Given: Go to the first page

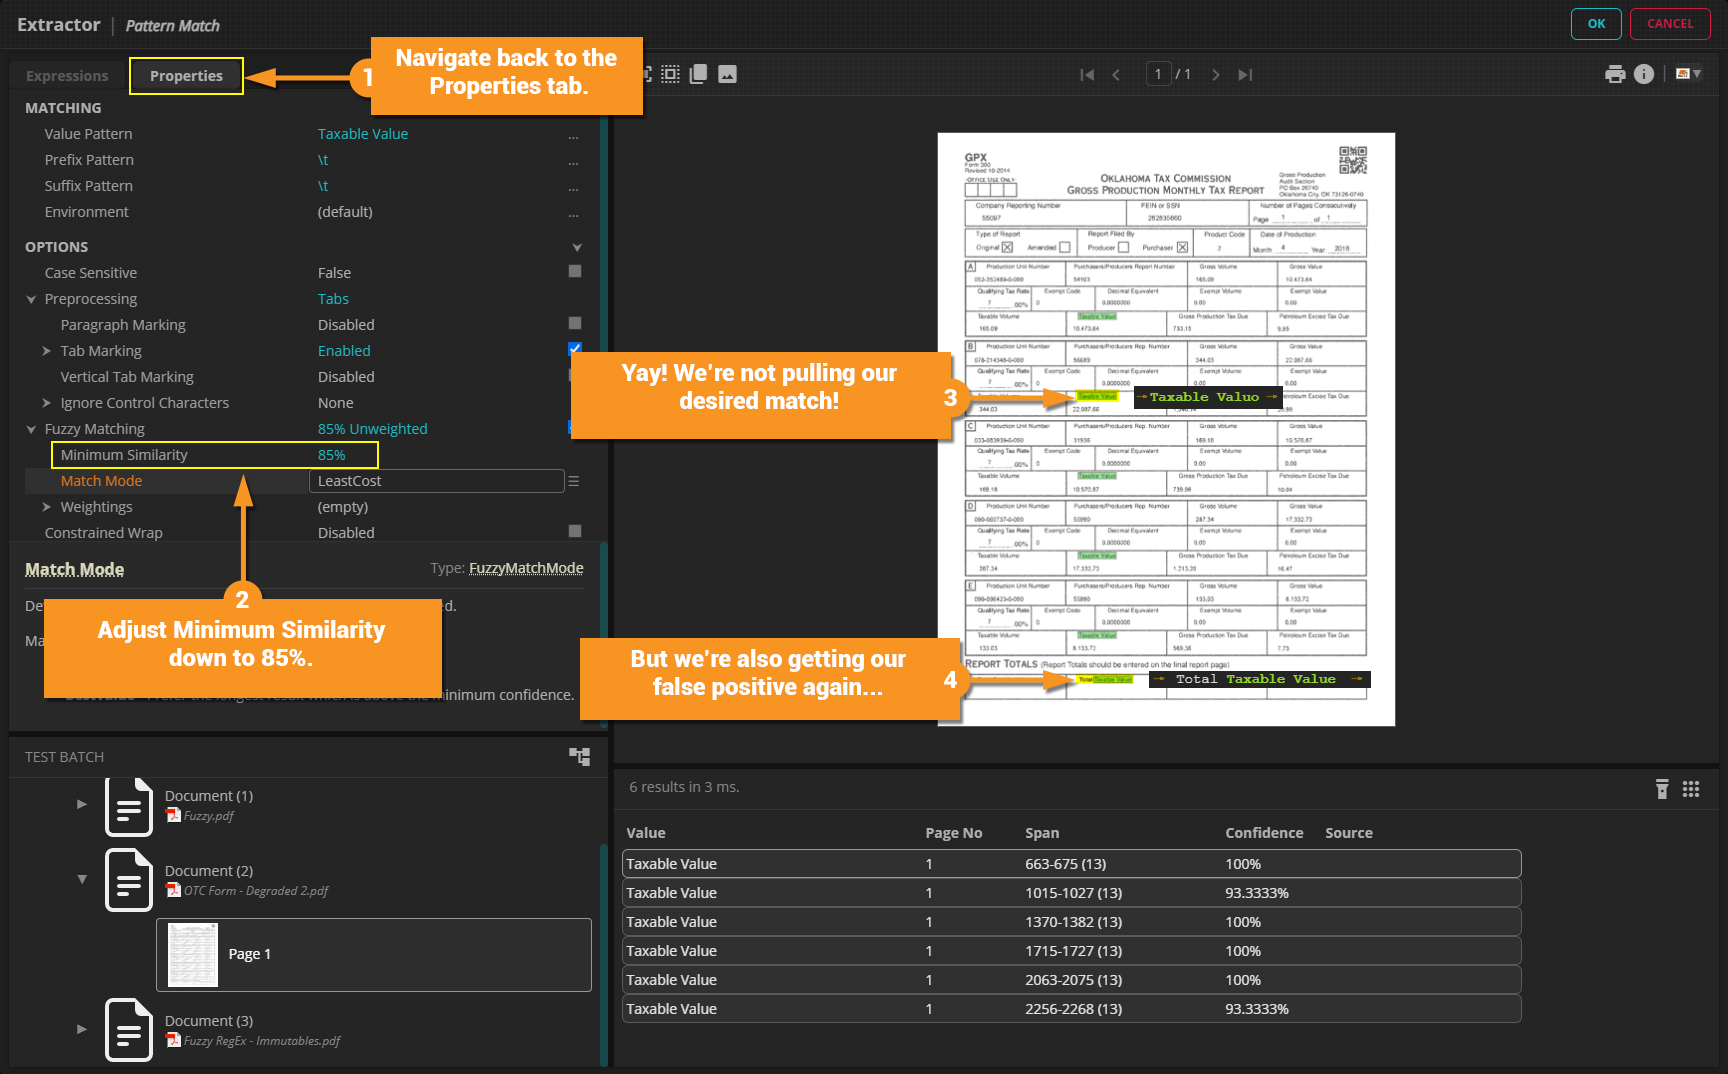Looking at the screenshot, I should pyautogui.click(x=1087, y=75).
